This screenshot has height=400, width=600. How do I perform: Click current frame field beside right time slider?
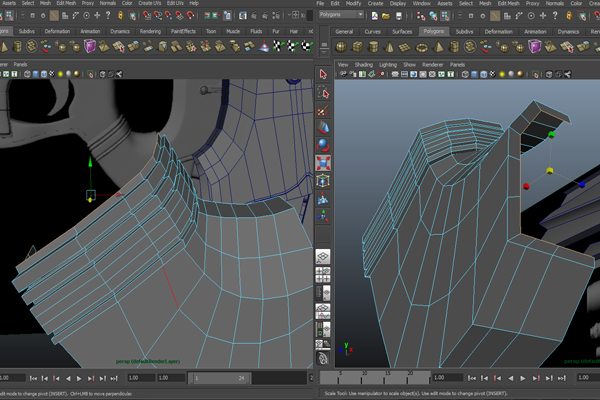pos(447,378)
